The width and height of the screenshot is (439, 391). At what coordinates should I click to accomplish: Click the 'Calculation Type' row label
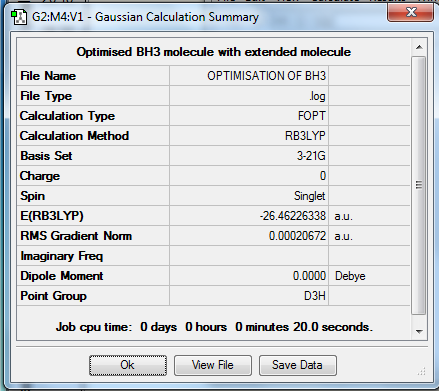point(67,116)
